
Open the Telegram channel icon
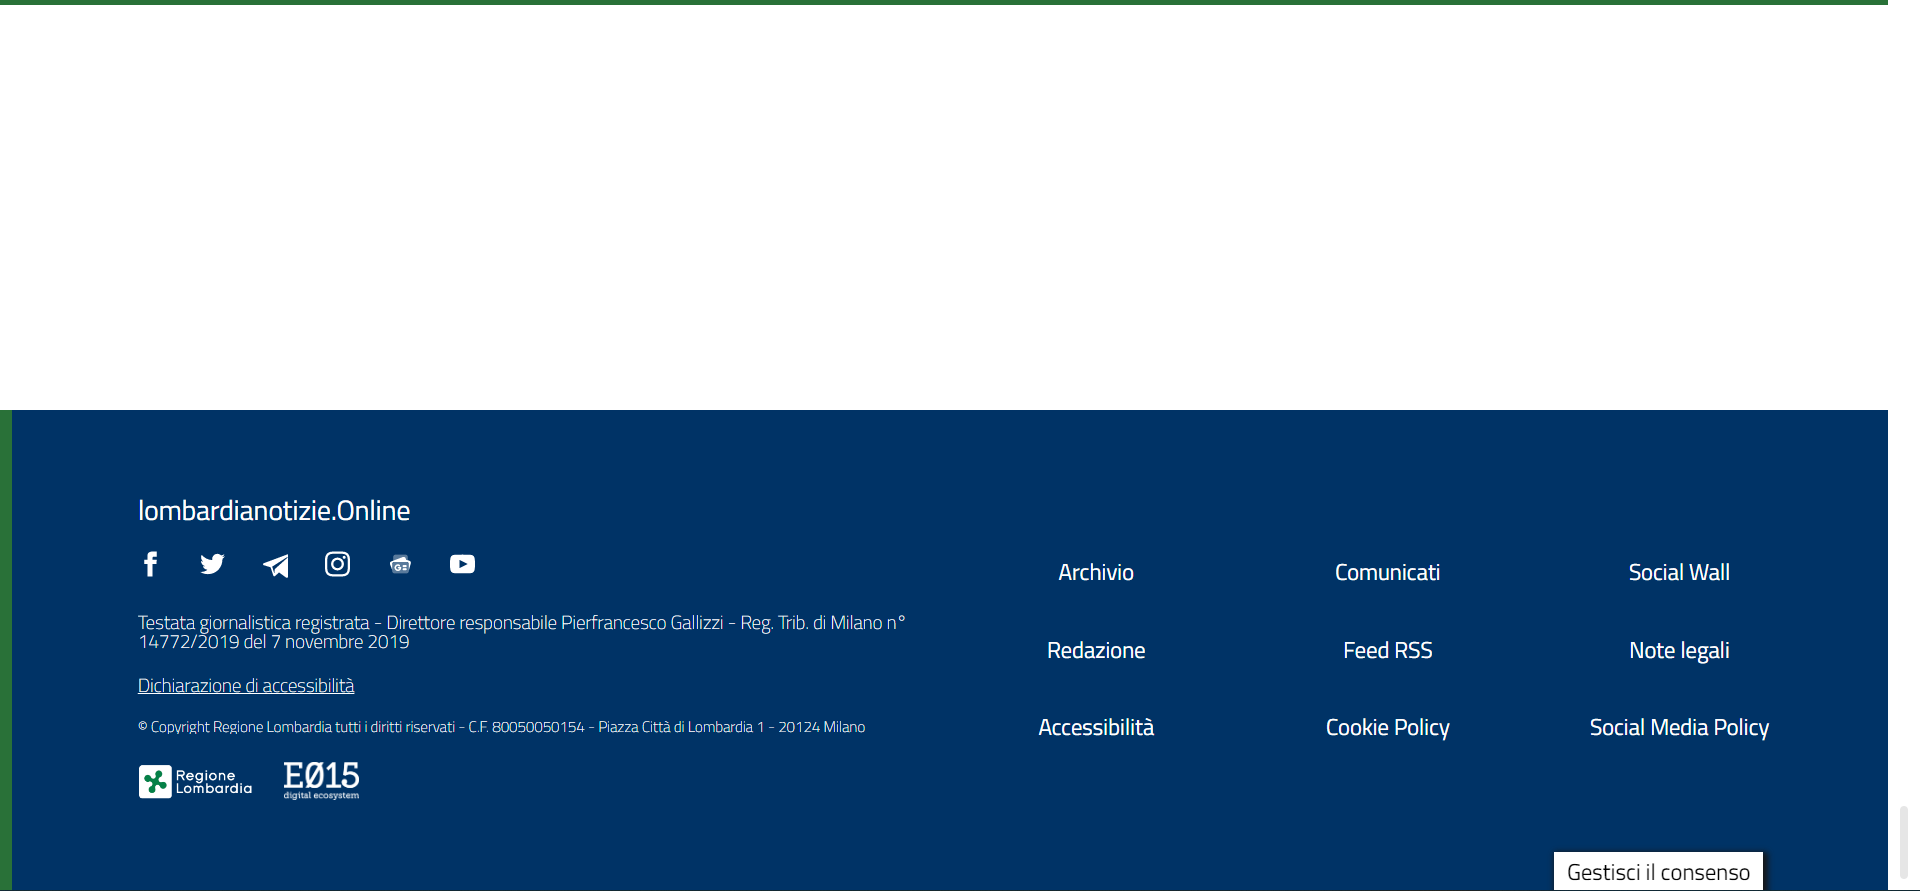tap(276, 566)
